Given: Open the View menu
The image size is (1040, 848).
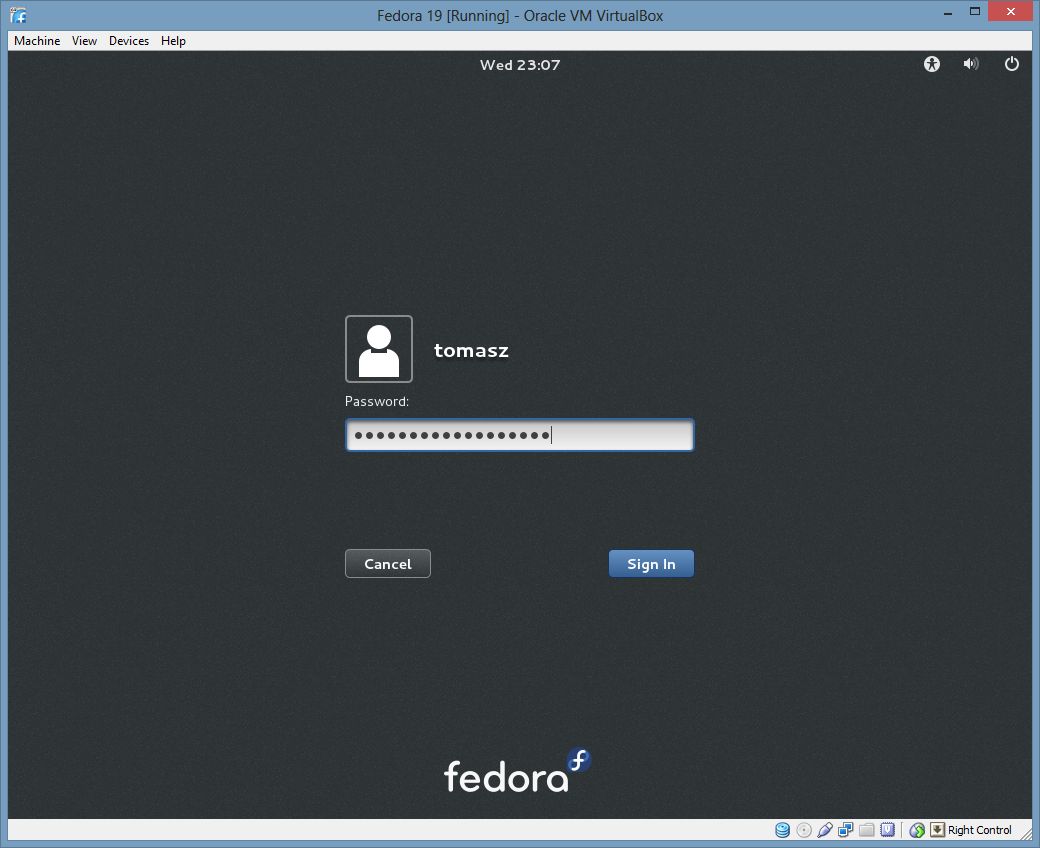Looking at the screenshot, I should tap(84, 41).
